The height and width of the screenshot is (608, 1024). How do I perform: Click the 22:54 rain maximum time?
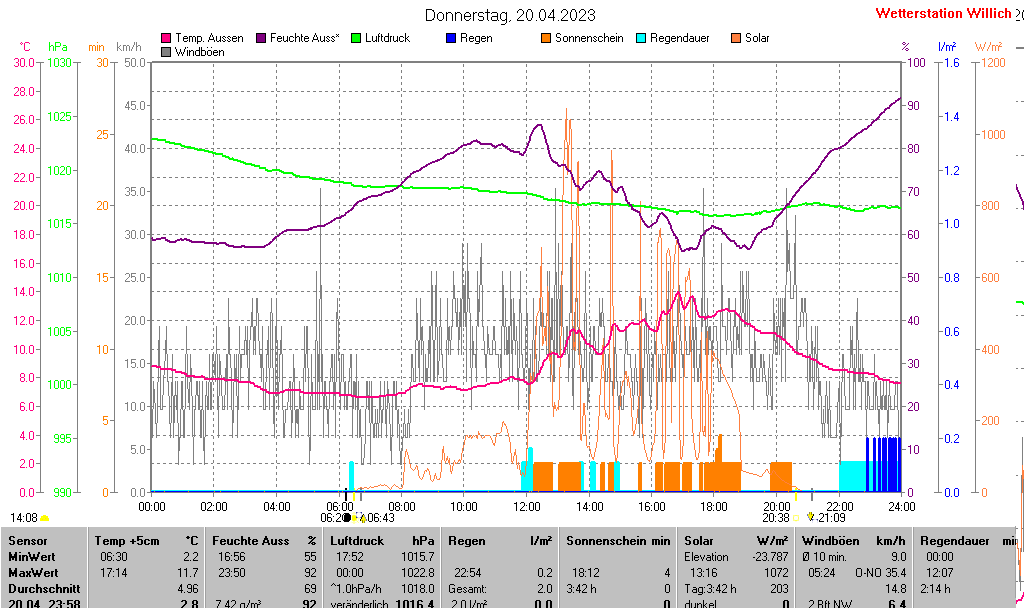coord(468,573)
